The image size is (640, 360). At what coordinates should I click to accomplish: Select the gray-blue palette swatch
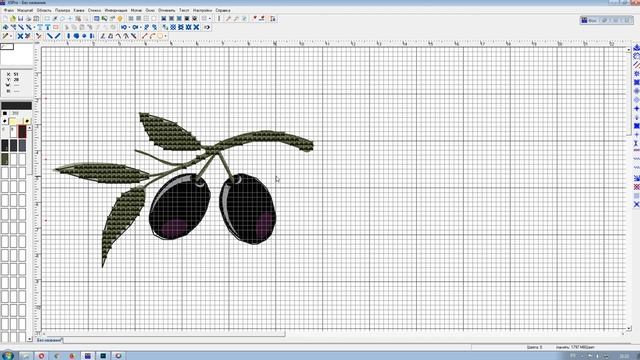22,145
